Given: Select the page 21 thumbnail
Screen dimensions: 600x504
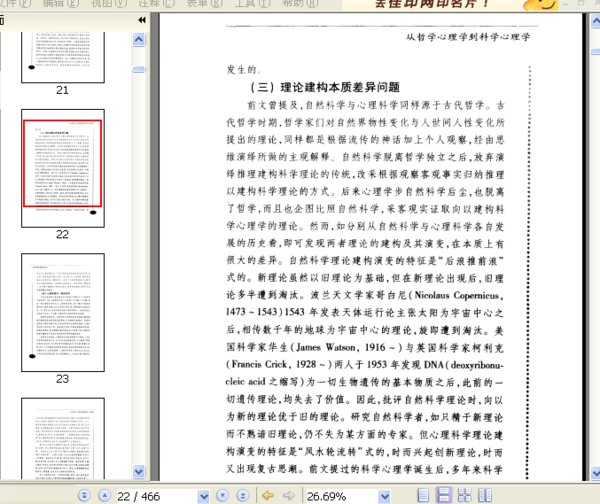Looking at the screenshot, I should click(63, 57).
